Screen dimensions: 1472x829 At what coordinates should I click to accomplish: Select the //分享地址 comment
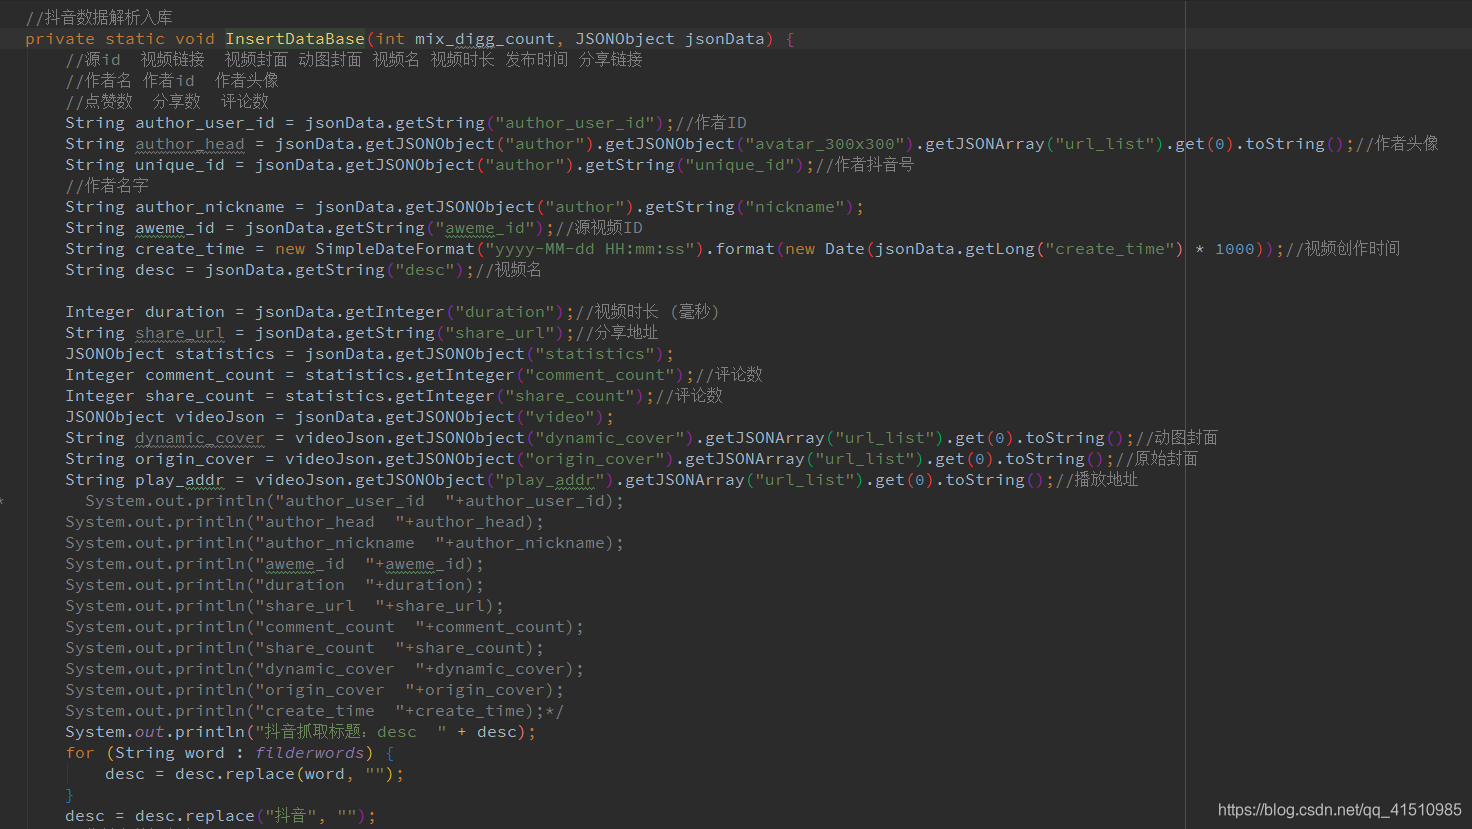pyautogui.click(x=616, y=333)
